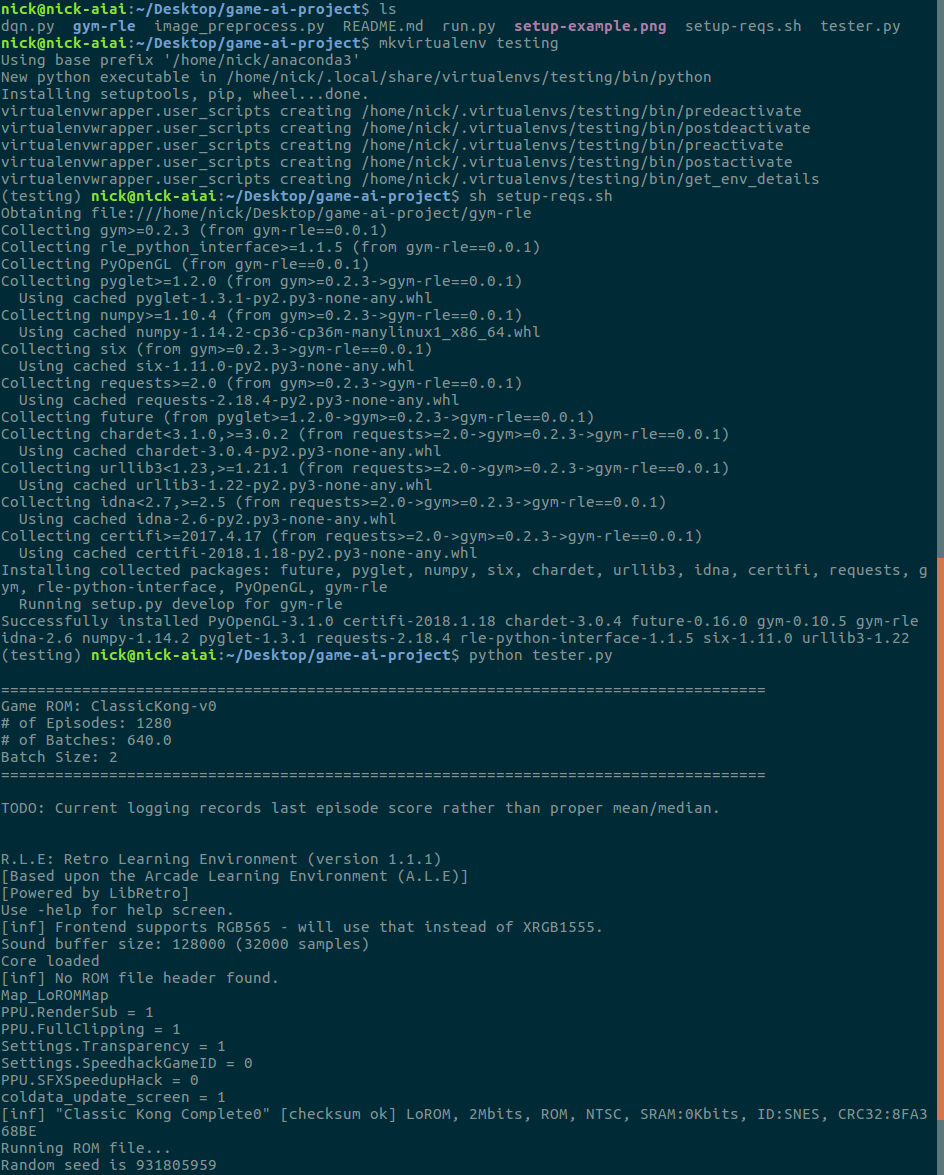This screenshot has width=944, height=1175.
Task: Click the line "Using base prefix '/home/nick/anaconda3'"
Action: tap(181, 60)
